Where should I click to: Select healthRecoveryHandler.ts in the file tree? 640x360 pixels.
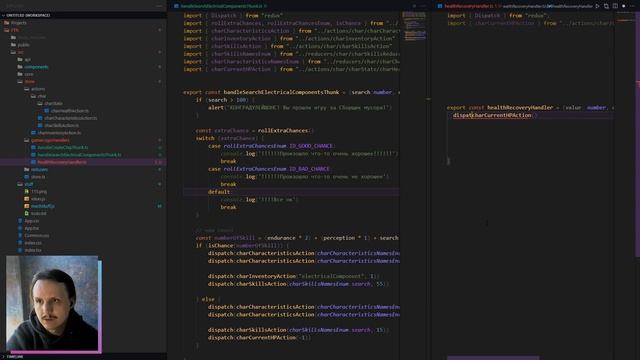click(x=62, y=162)
